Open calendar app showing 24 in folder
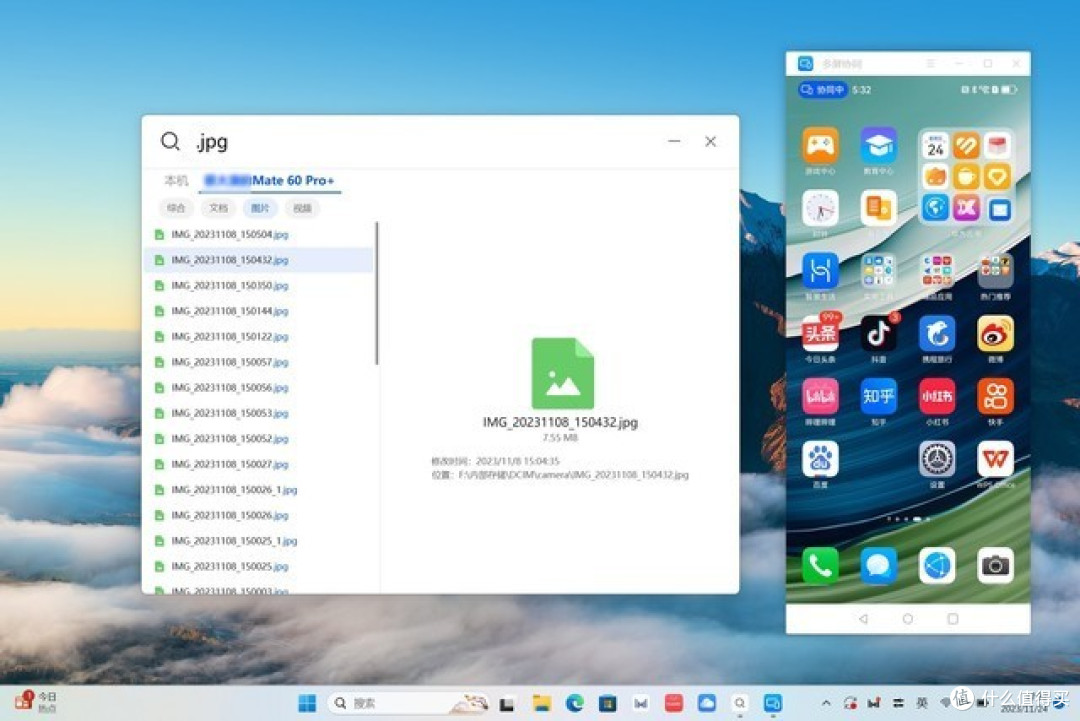The height and width of the screenshot is (721, 1080). [935, 146]
